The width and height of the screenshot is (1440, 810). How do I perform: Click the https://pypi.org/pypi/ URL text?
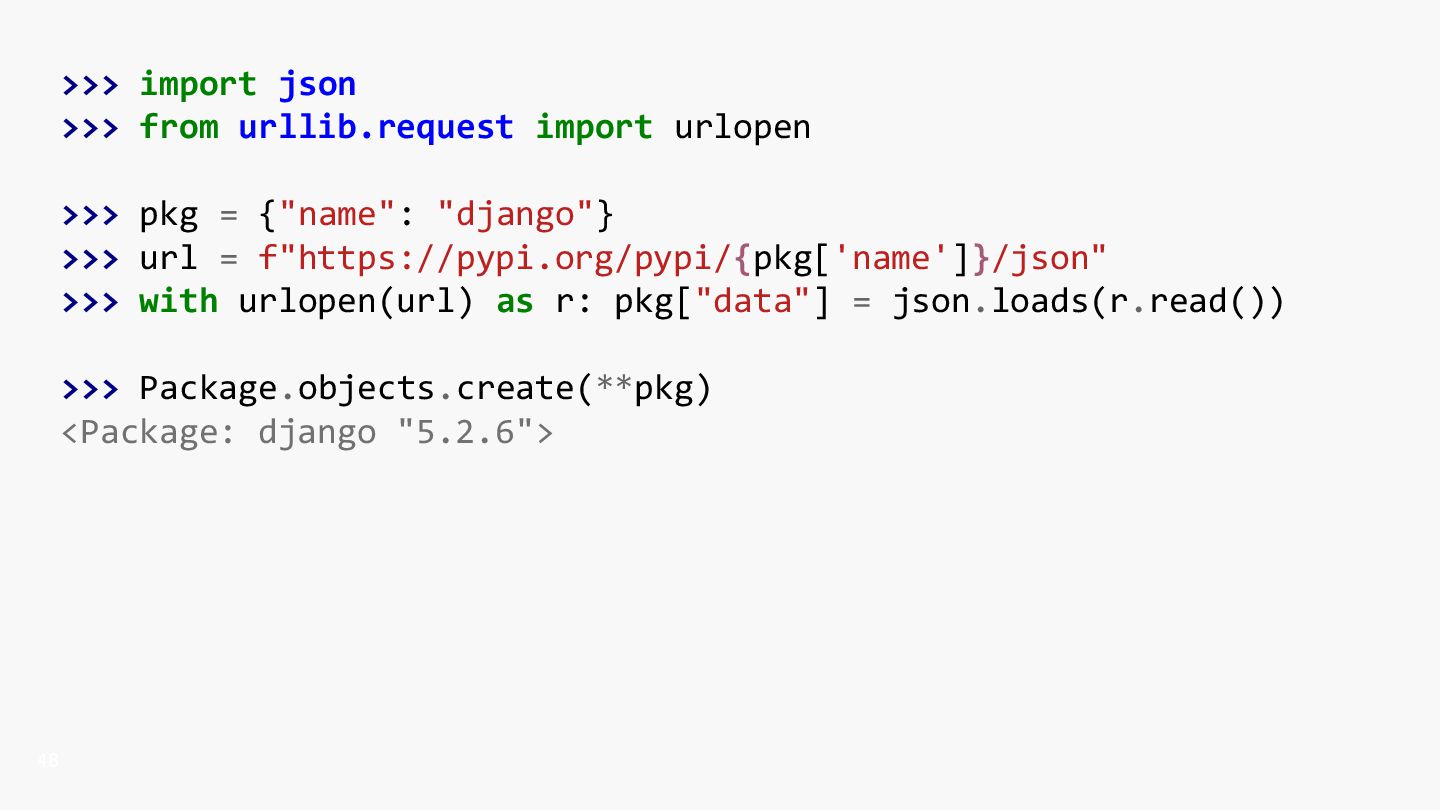516,259
